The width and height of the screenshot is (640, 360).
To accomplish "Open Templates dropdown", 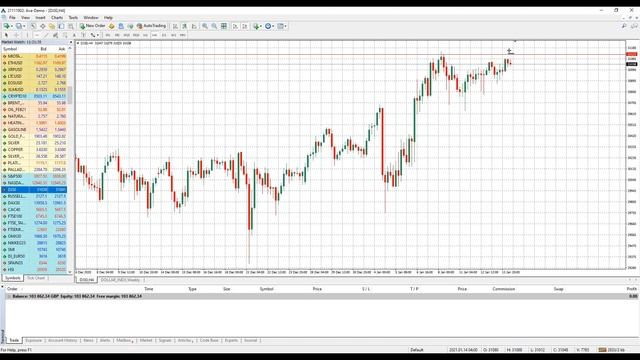I will [282, 26].
